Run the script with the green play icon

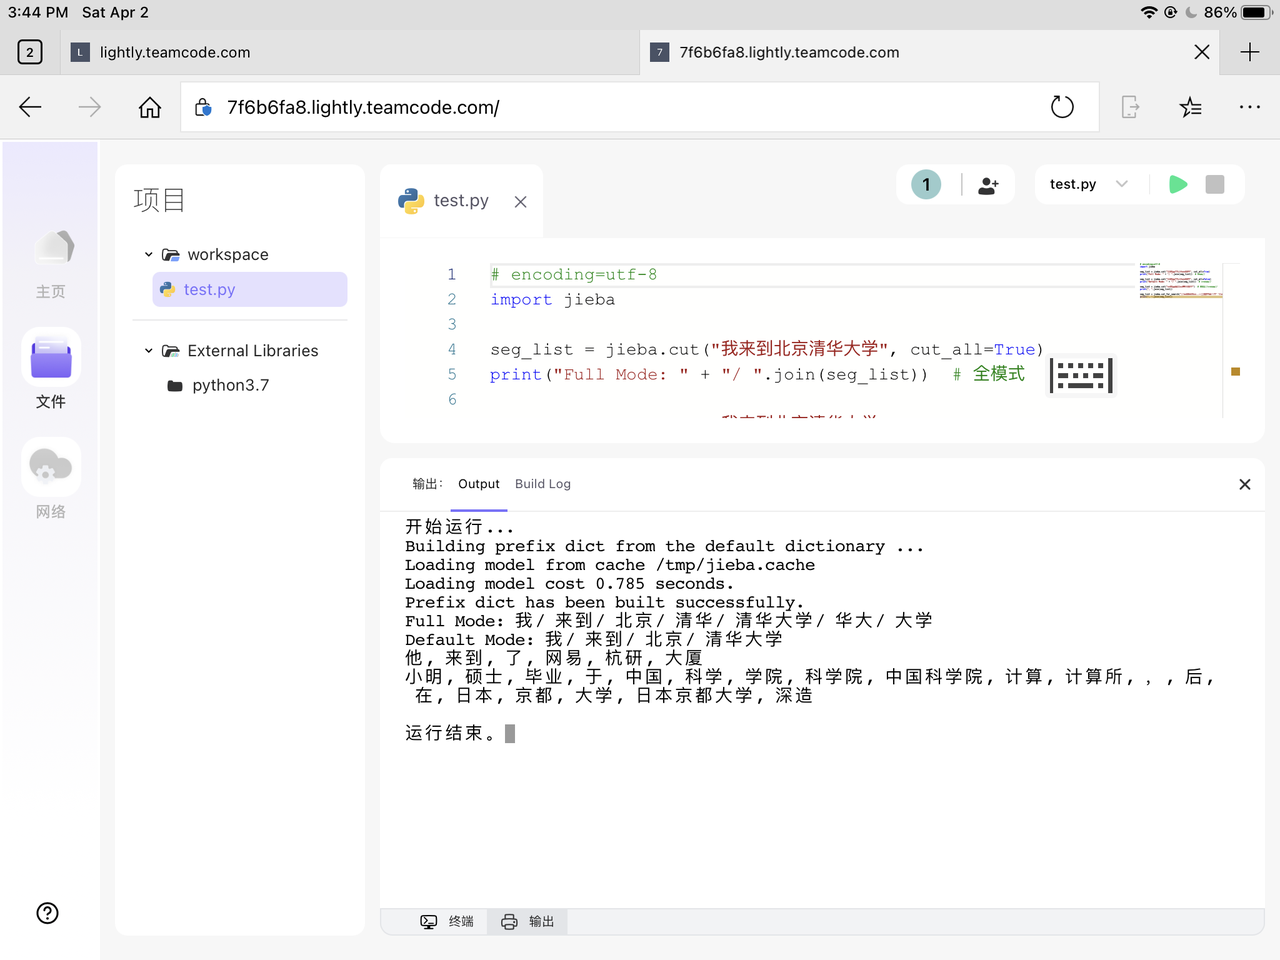click(1177, 184)
